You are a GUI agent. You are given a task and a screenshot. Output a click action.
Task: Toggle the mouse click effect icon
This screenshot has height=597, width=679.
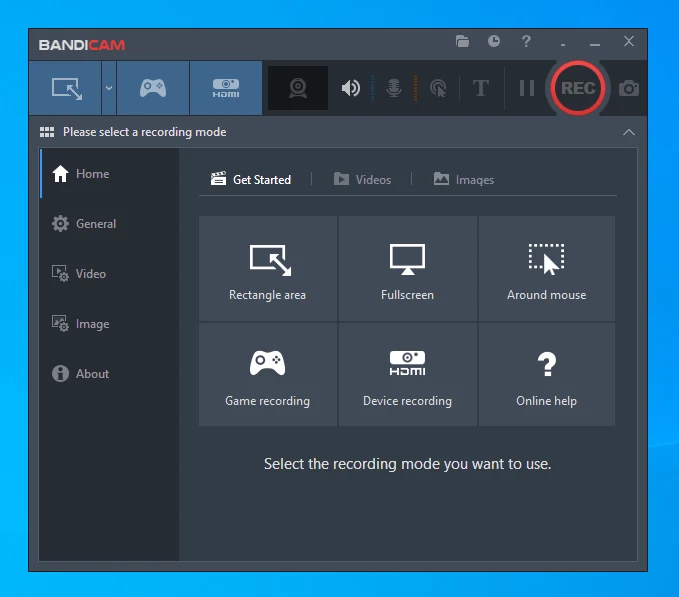[x=438, y=88]
